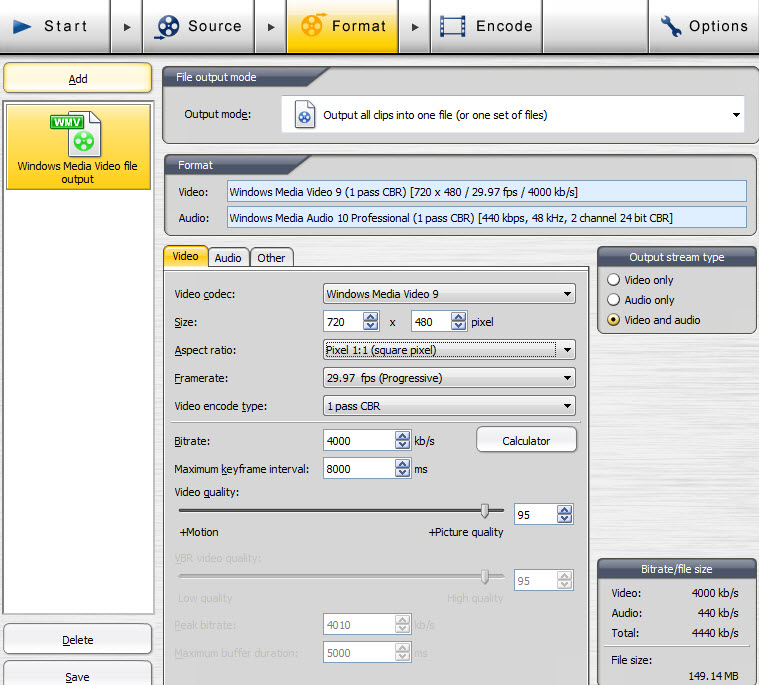Click the Video quality value stepper
This screenshot has height=685, width=759.
(564, 515)
